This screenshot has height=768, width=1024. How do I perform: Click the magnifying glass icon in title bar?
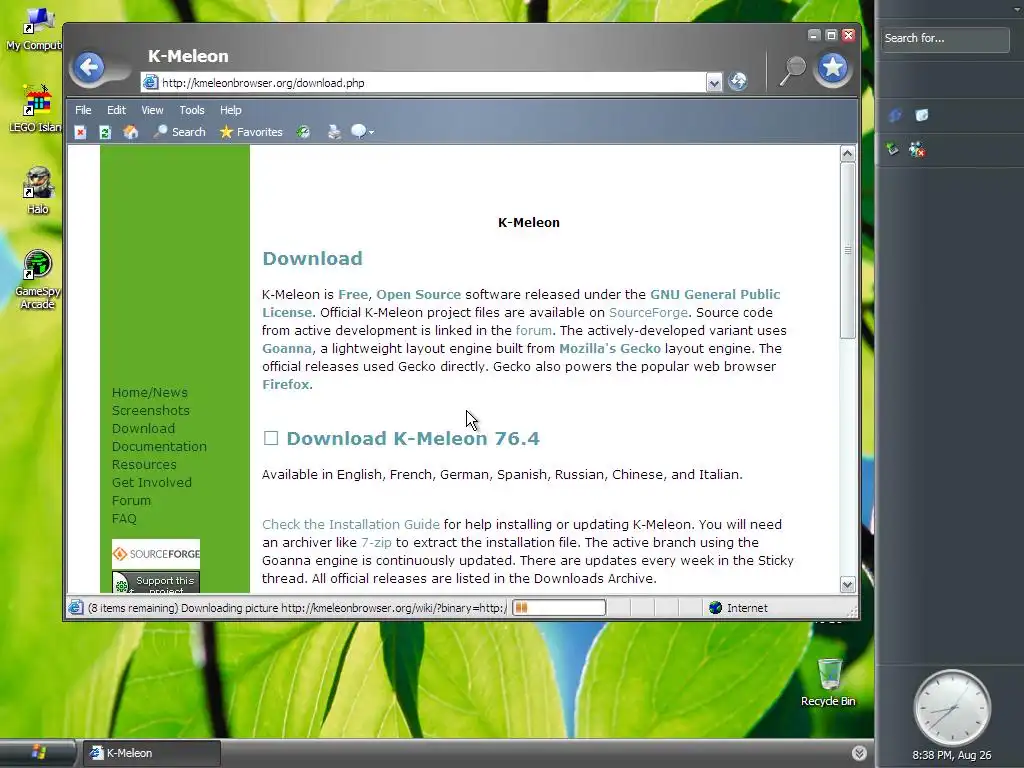coord(793,71)
